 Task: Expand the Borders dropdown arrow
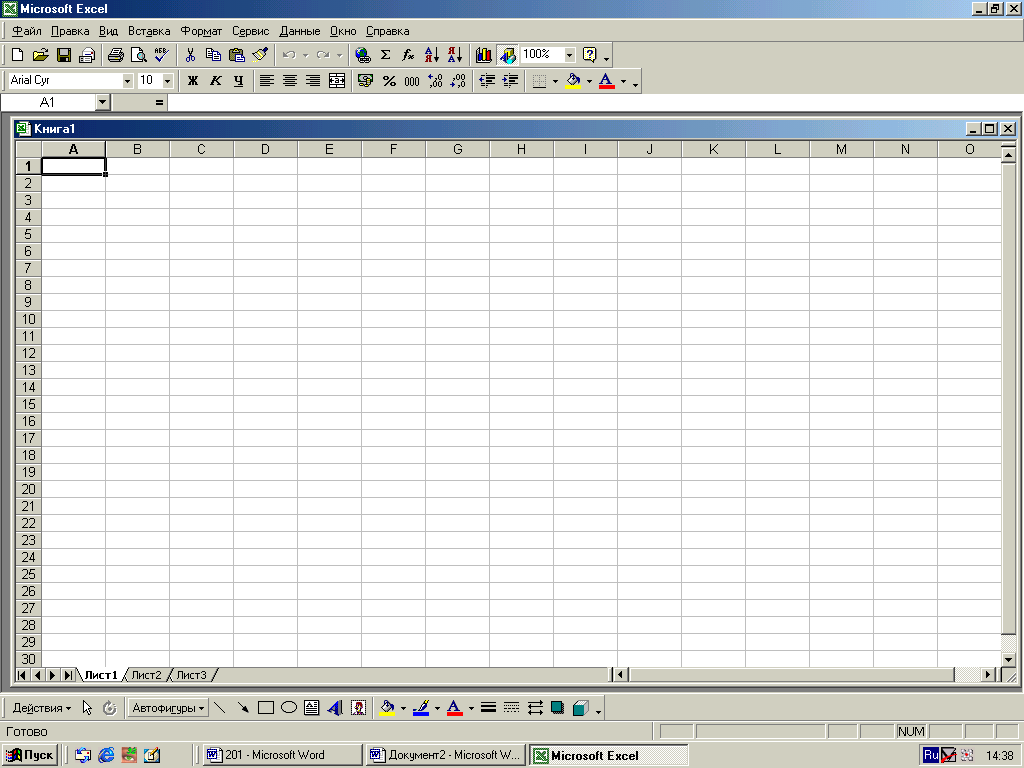[555, 81]
